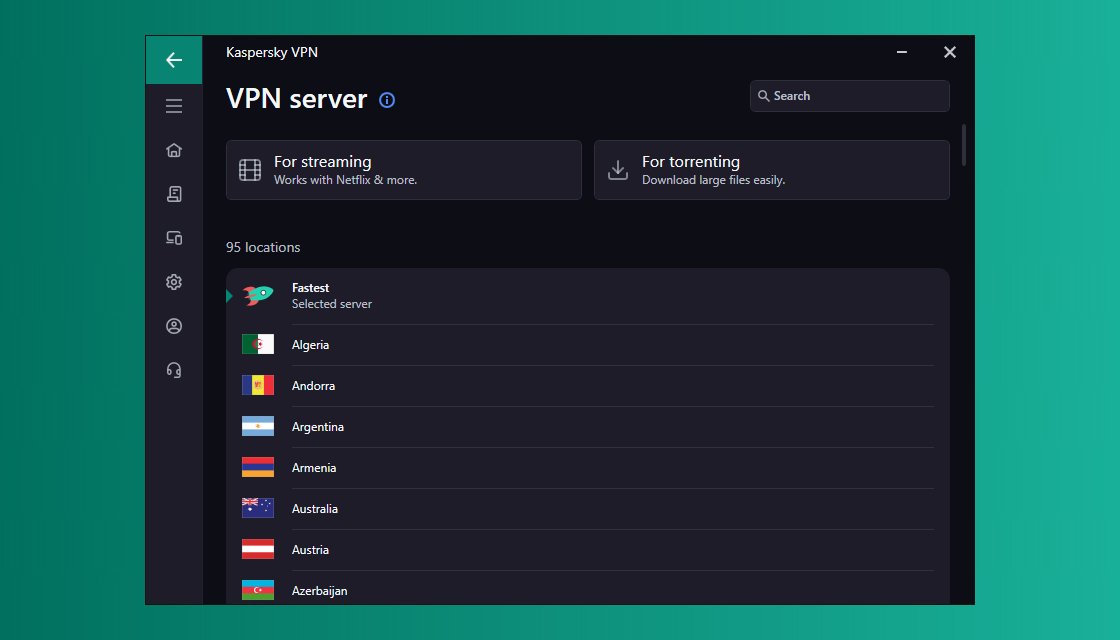Select Andorra server location
Image resolution: width=1120 pixels, height=640 pixels.
(x=588, y=386)
